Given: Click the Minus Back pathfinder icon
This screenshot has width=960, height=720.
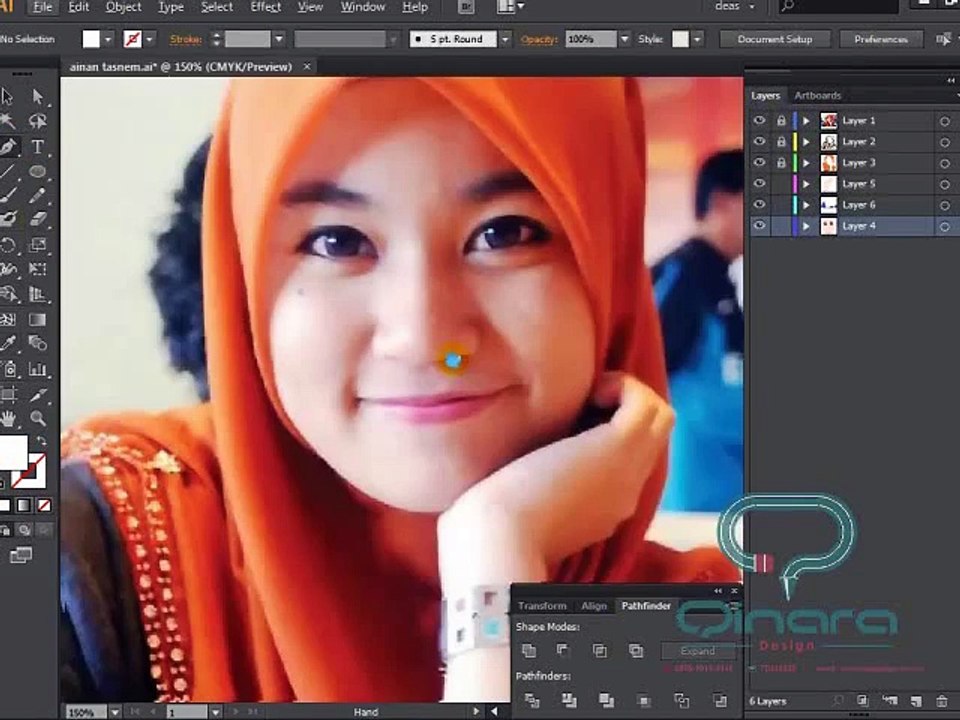Looking at the screenshot, I should click(x=720, y=700).
